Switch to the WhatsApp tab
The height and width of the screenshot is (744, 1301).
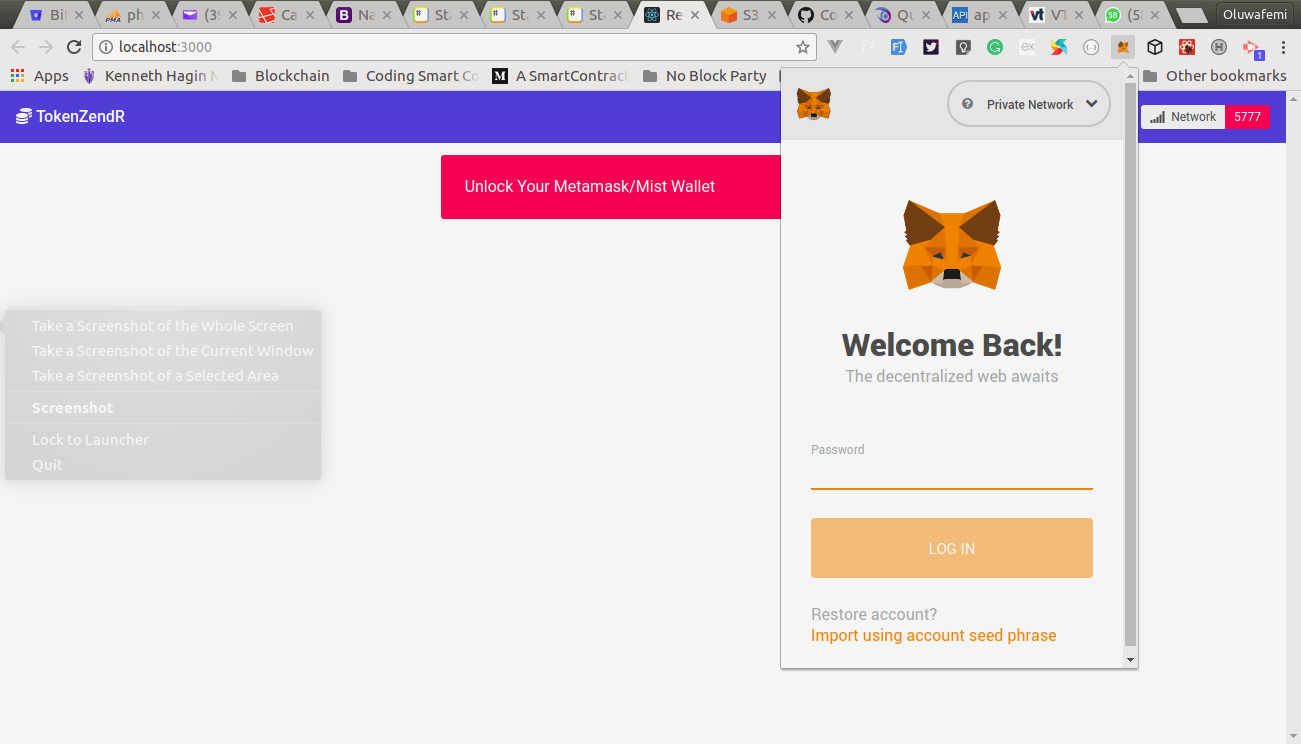click(x=1136, y=15)
